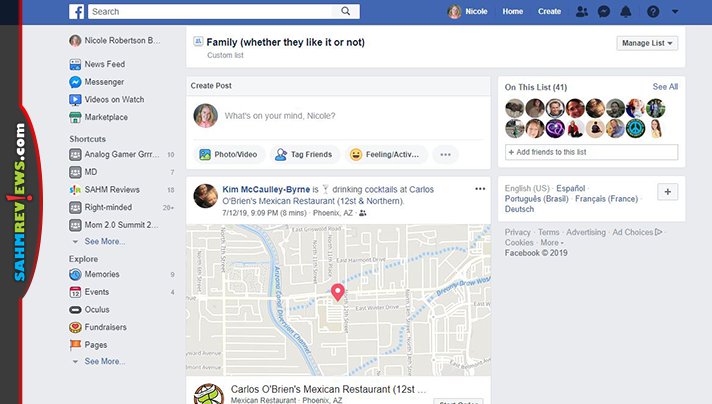Click the 7/12/19, 9:09 PM post timestamp
This screenshot has width=712, height=404.
[x=264, y=213]
